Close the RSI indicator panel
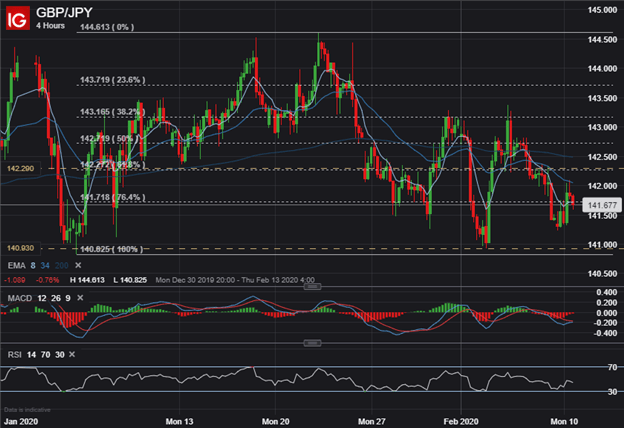 point(72,354)
